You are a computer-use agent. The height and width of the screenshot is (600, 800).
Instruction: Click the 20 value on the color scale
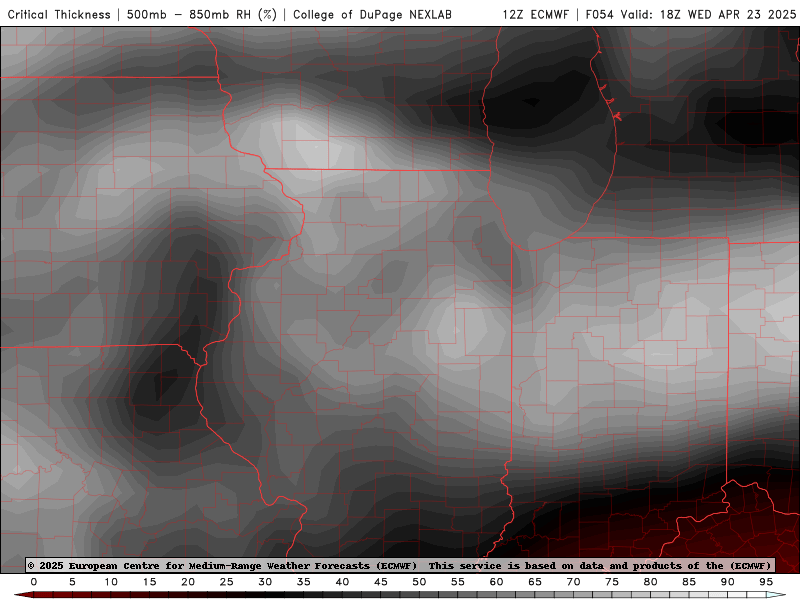tap(188, 582)
